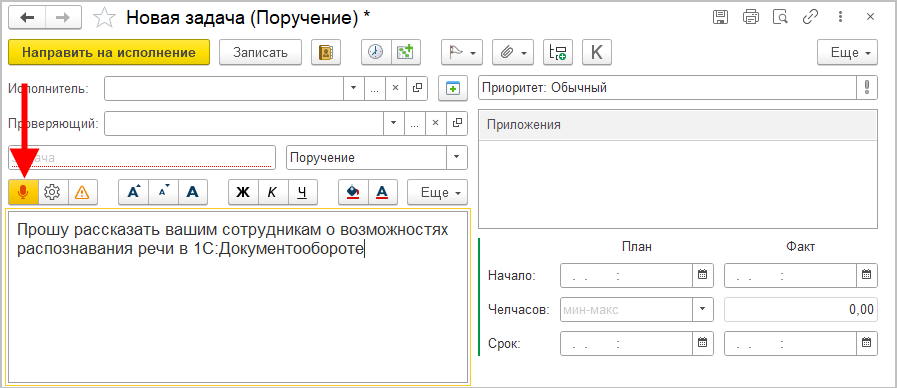The height and width of the screenshot is (388, 897).
Task: Click the orange warning triangle icon
Action: coord(82,193)
